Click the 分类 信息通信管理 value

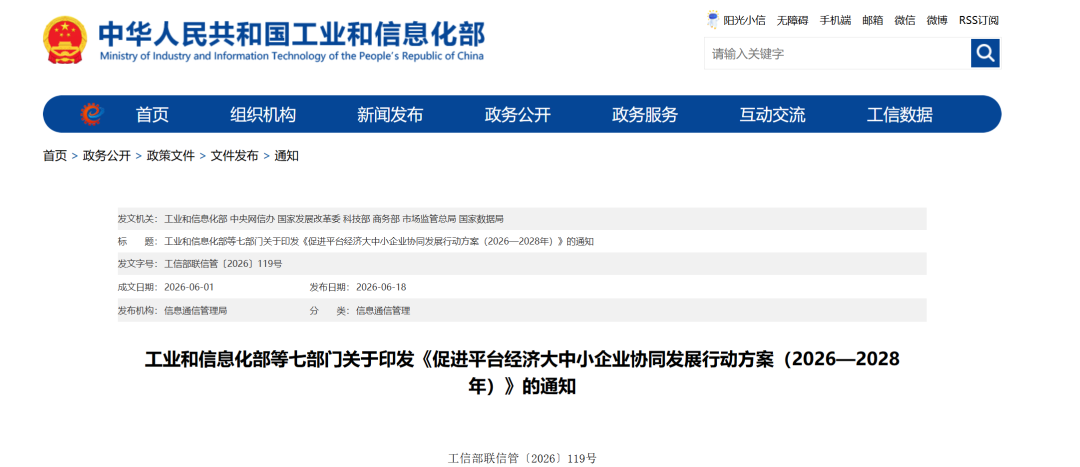(383, 311)
